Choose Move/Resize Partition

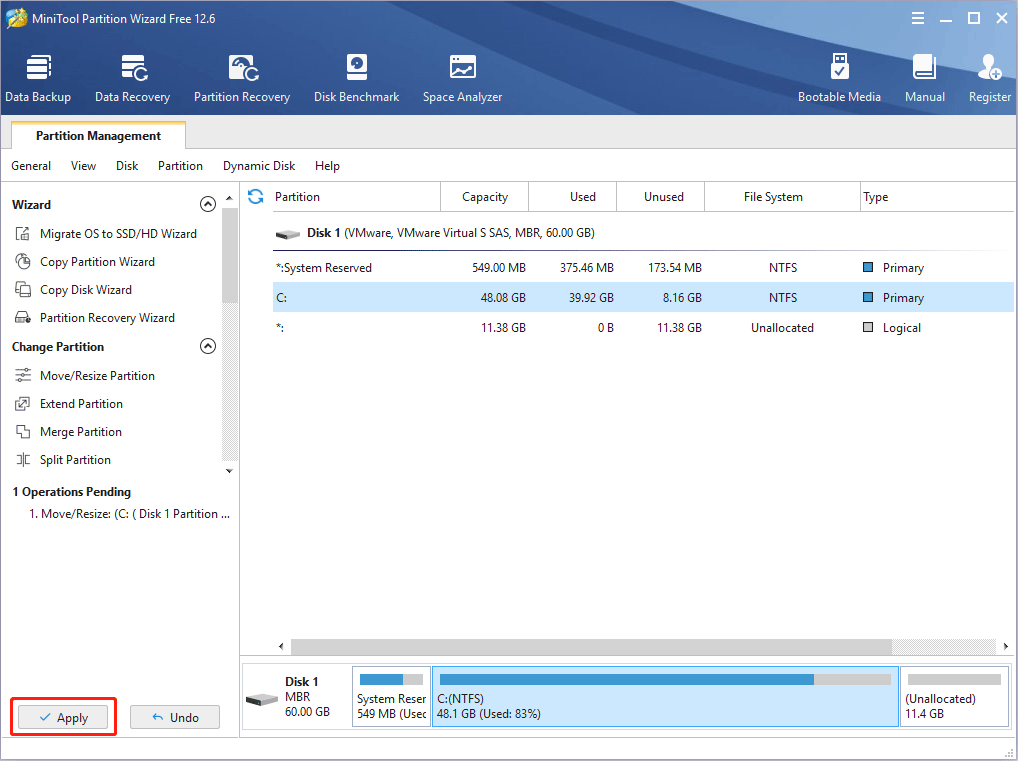84,375
